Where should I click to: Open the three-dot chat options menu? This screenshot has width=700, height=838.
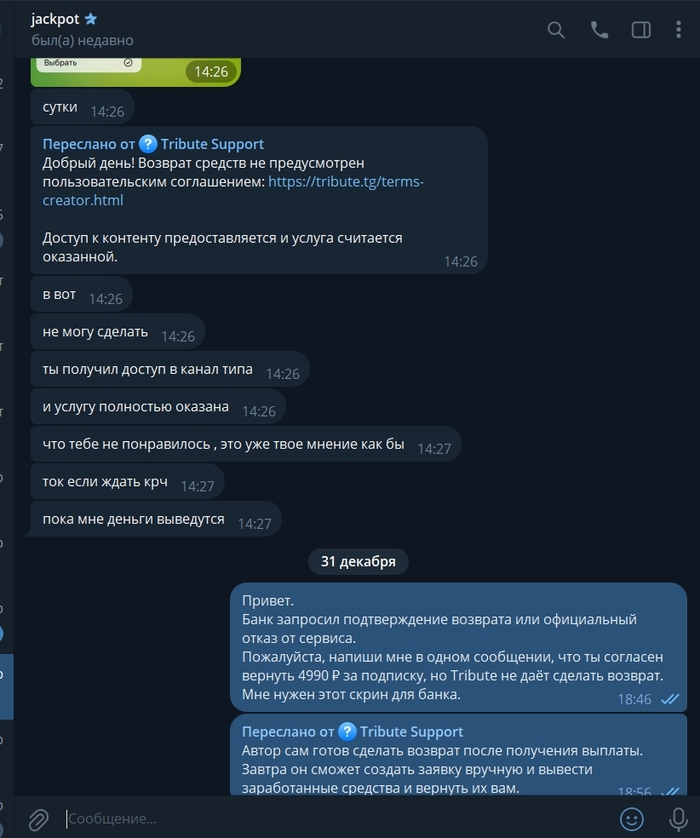click(679, 30)
